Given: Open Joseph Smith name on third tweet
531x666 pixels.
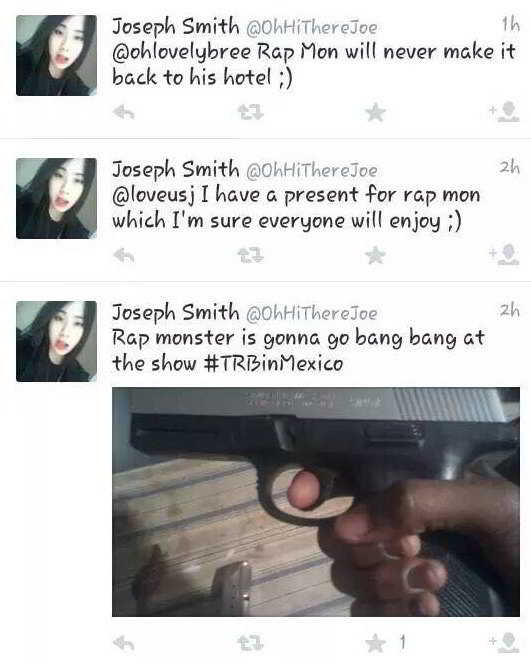Looking at the screenshot, I should coord(175,313).
